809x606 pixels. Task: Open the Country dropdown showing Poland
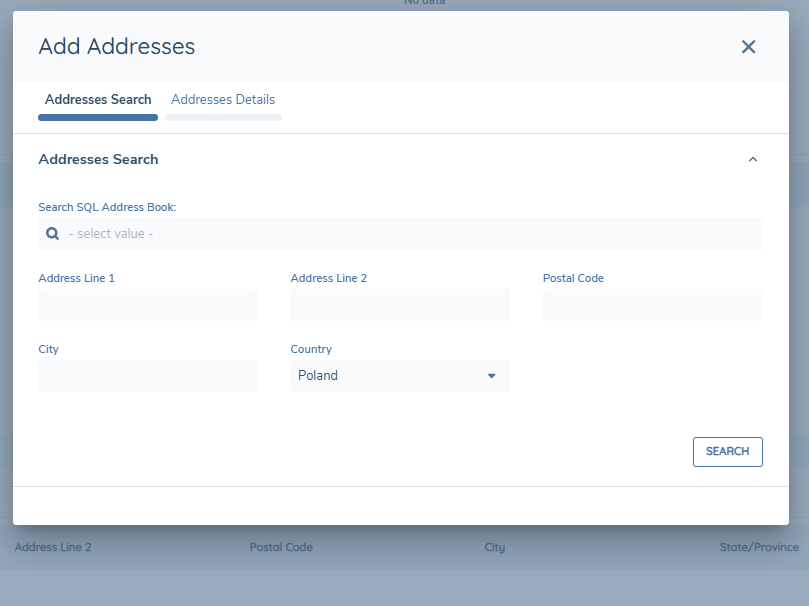coord(400,376)
